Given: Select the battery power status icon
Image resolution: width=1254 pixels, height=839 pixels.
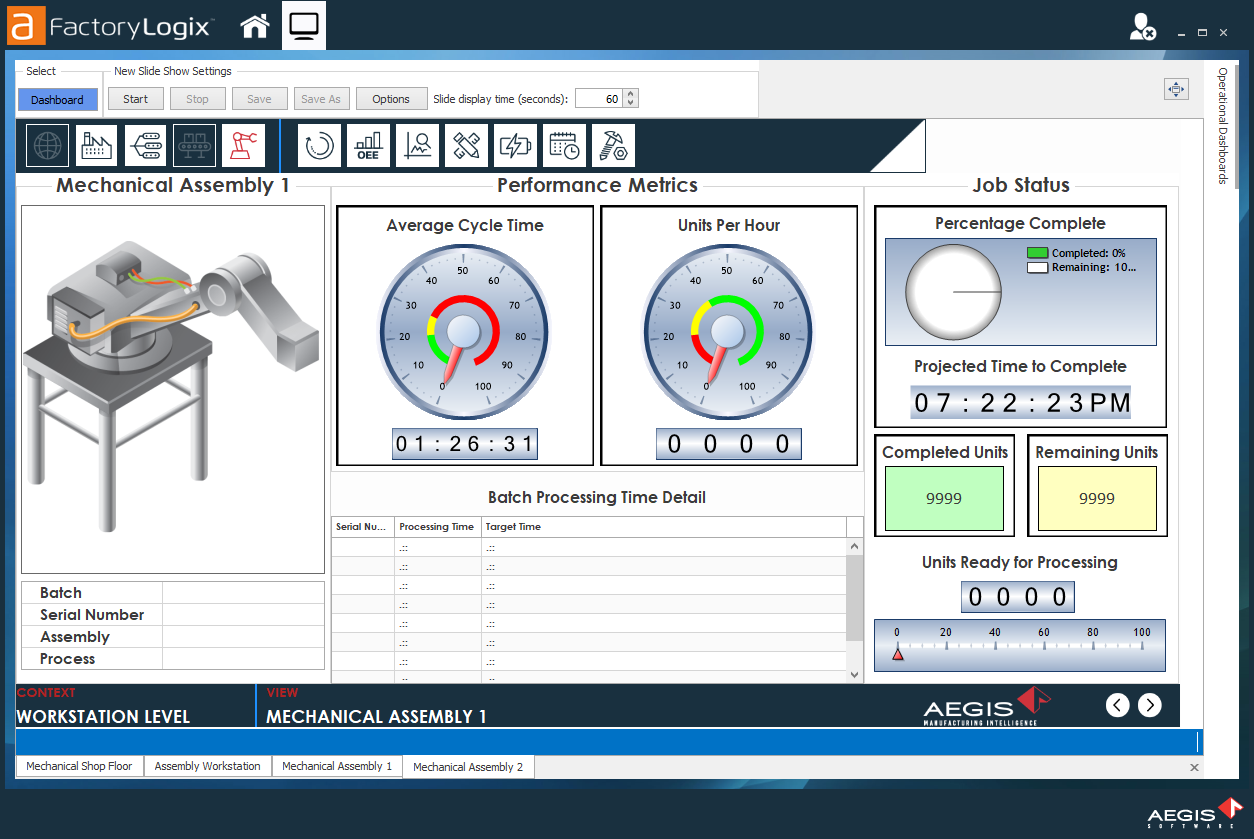Looking at the screenshot, I should coord(515,145).
